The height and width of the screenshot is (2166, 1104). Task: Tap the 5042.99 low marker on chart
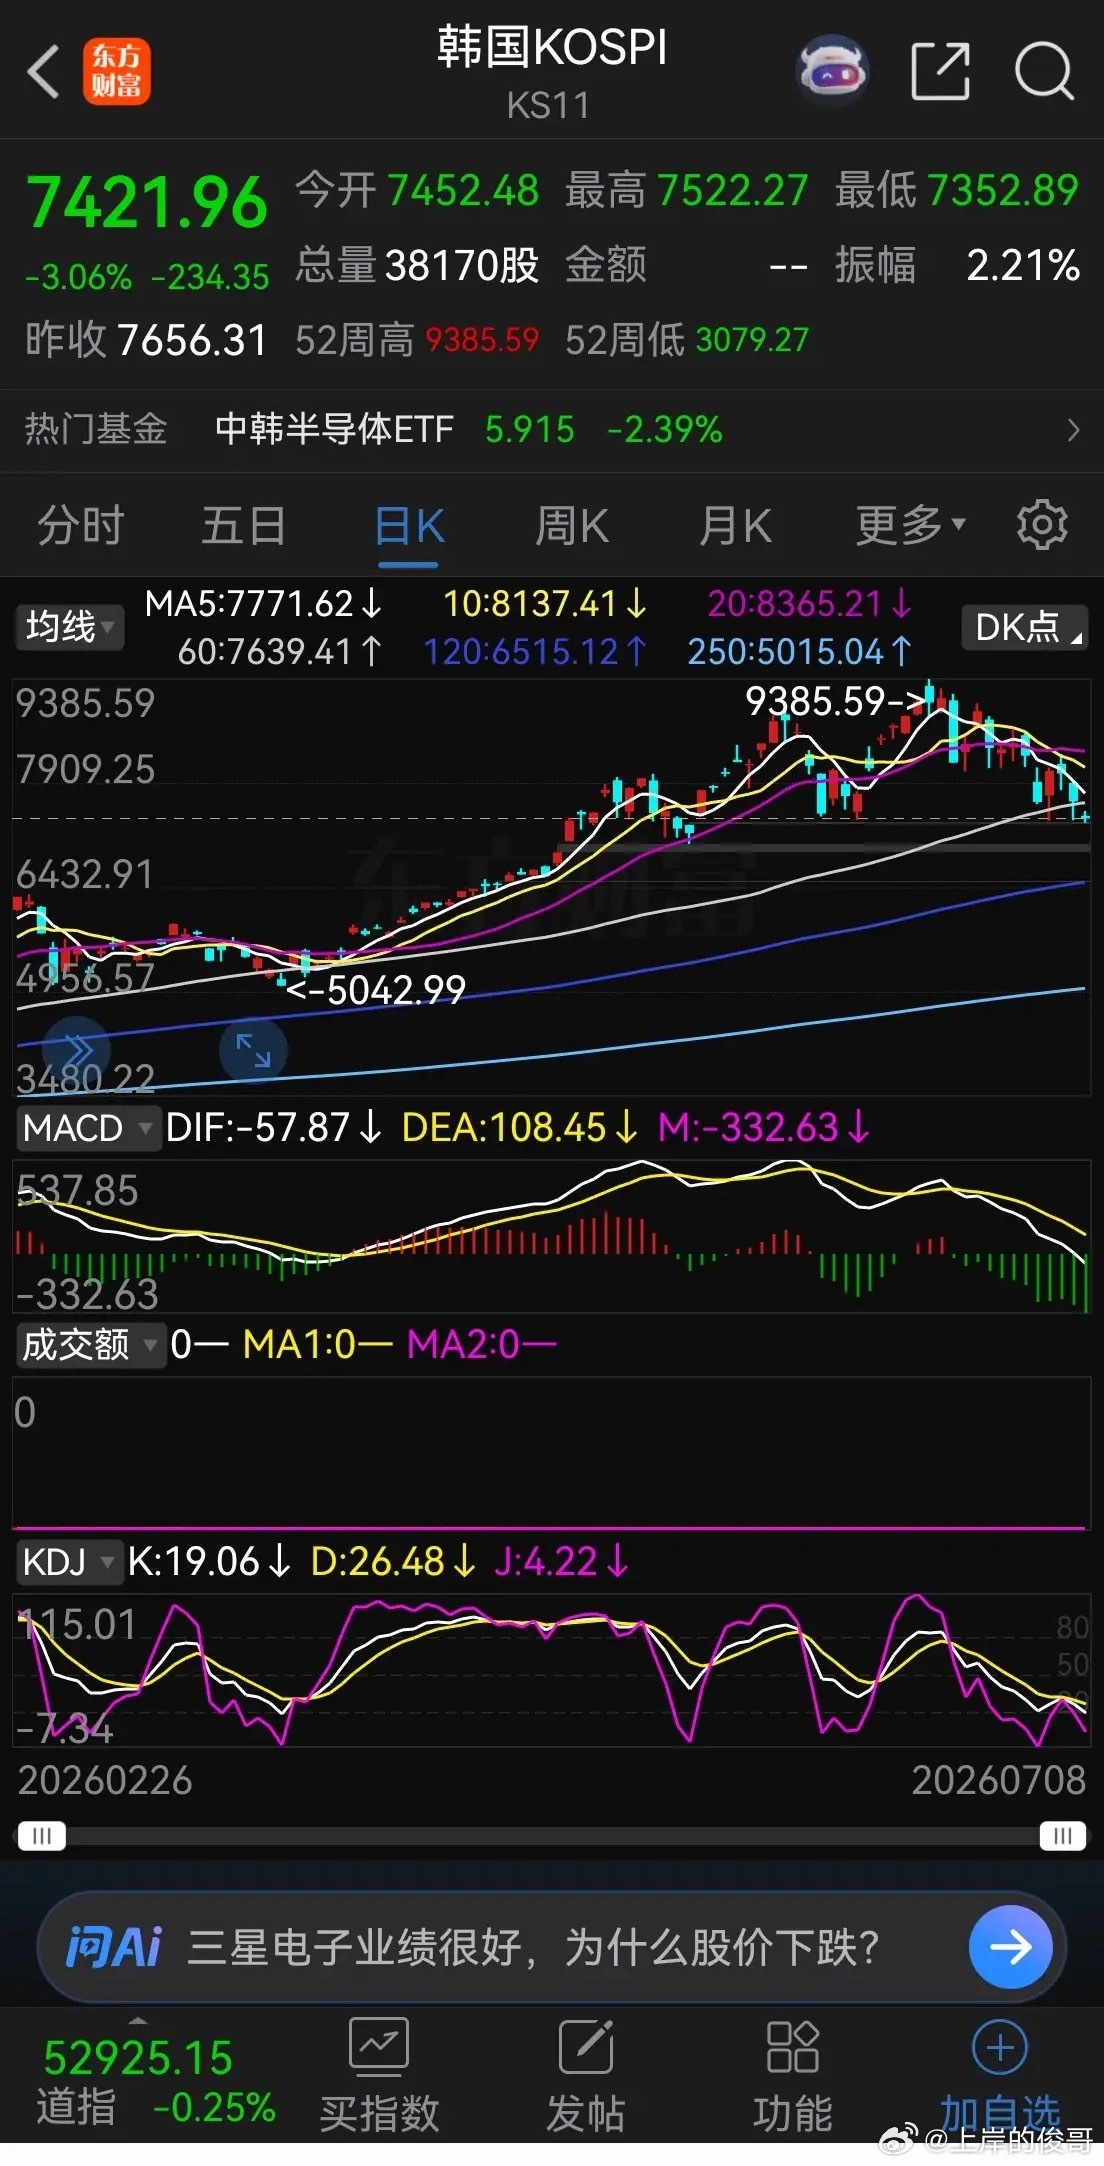point(376,990)
